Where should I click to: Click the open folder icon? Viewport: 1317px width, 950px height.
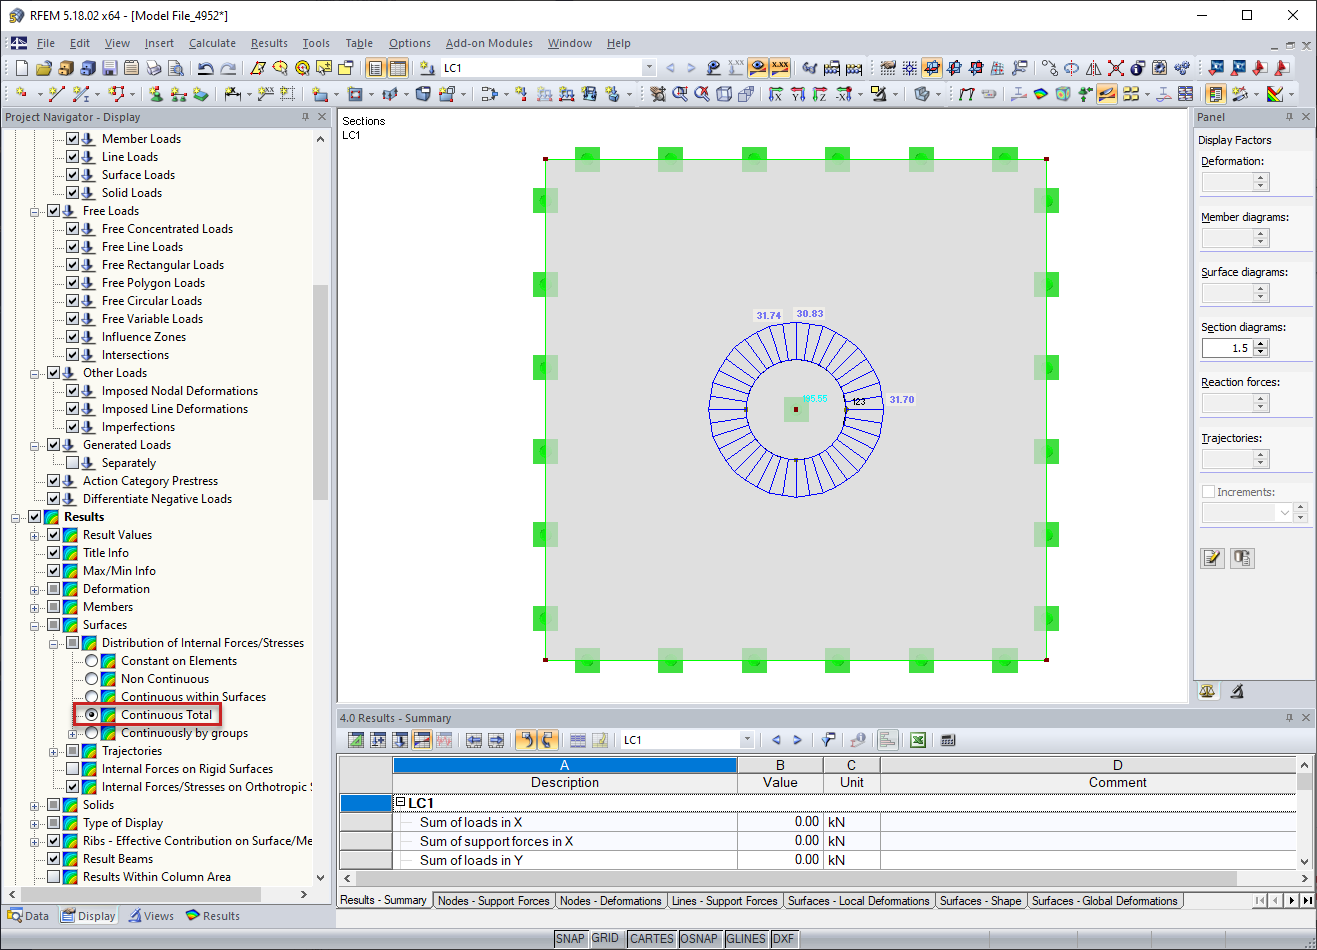[43, 68]
